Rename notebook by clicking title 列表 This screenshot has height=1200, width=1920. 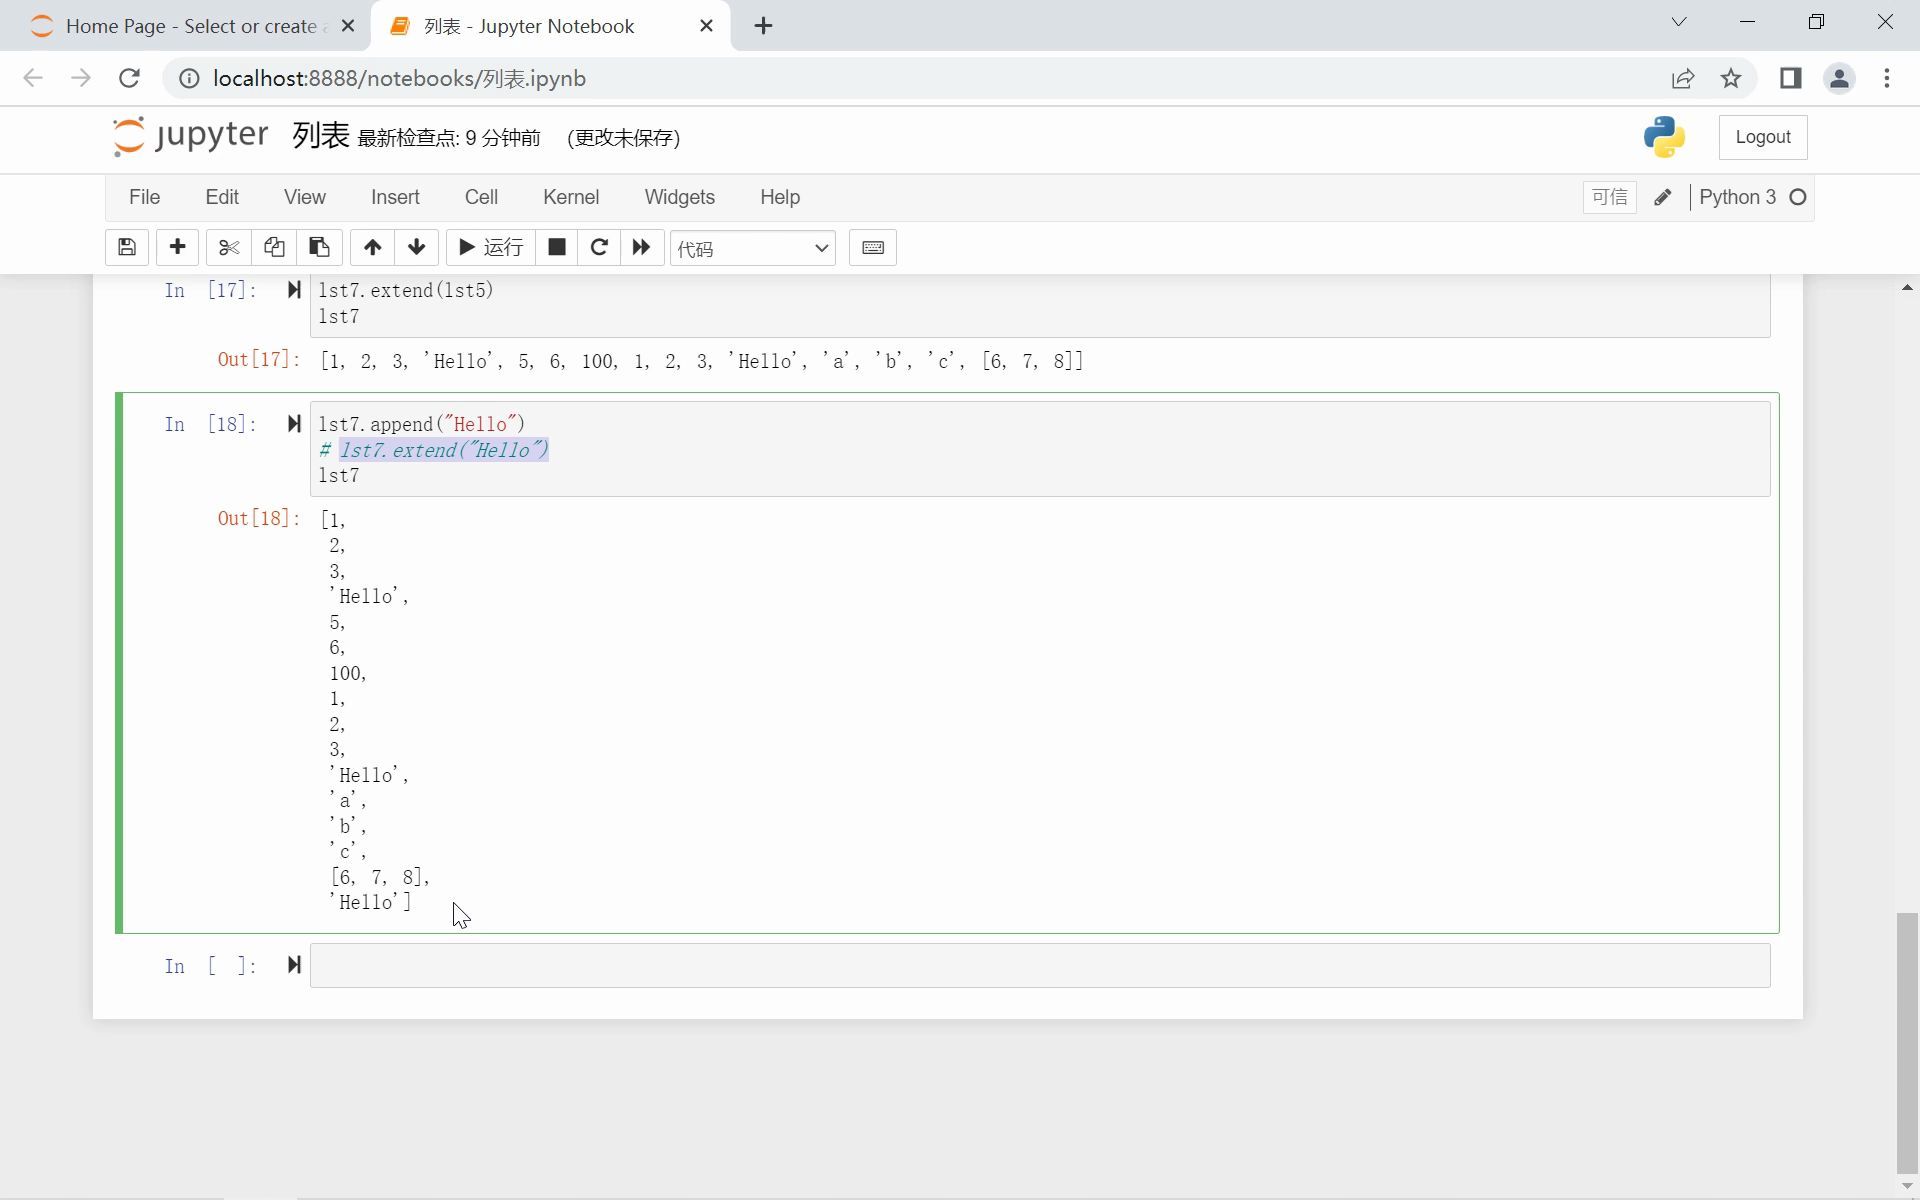point(320,136)
